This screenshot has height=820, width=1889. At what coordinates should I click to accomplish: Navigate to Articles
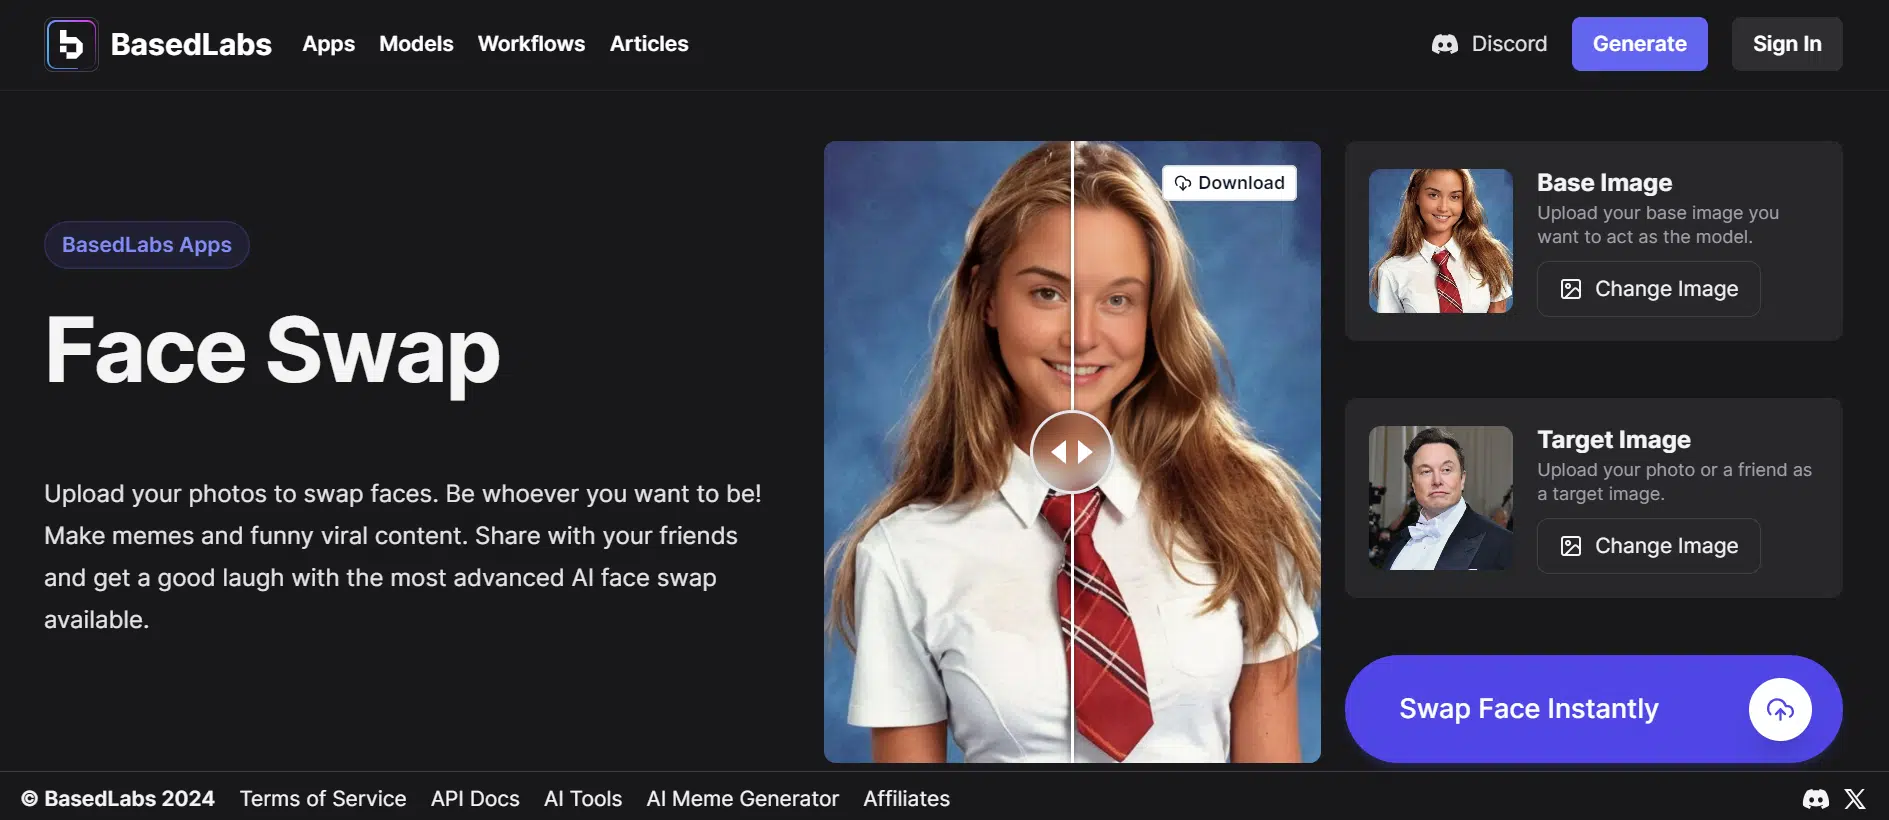pos(649,44)
